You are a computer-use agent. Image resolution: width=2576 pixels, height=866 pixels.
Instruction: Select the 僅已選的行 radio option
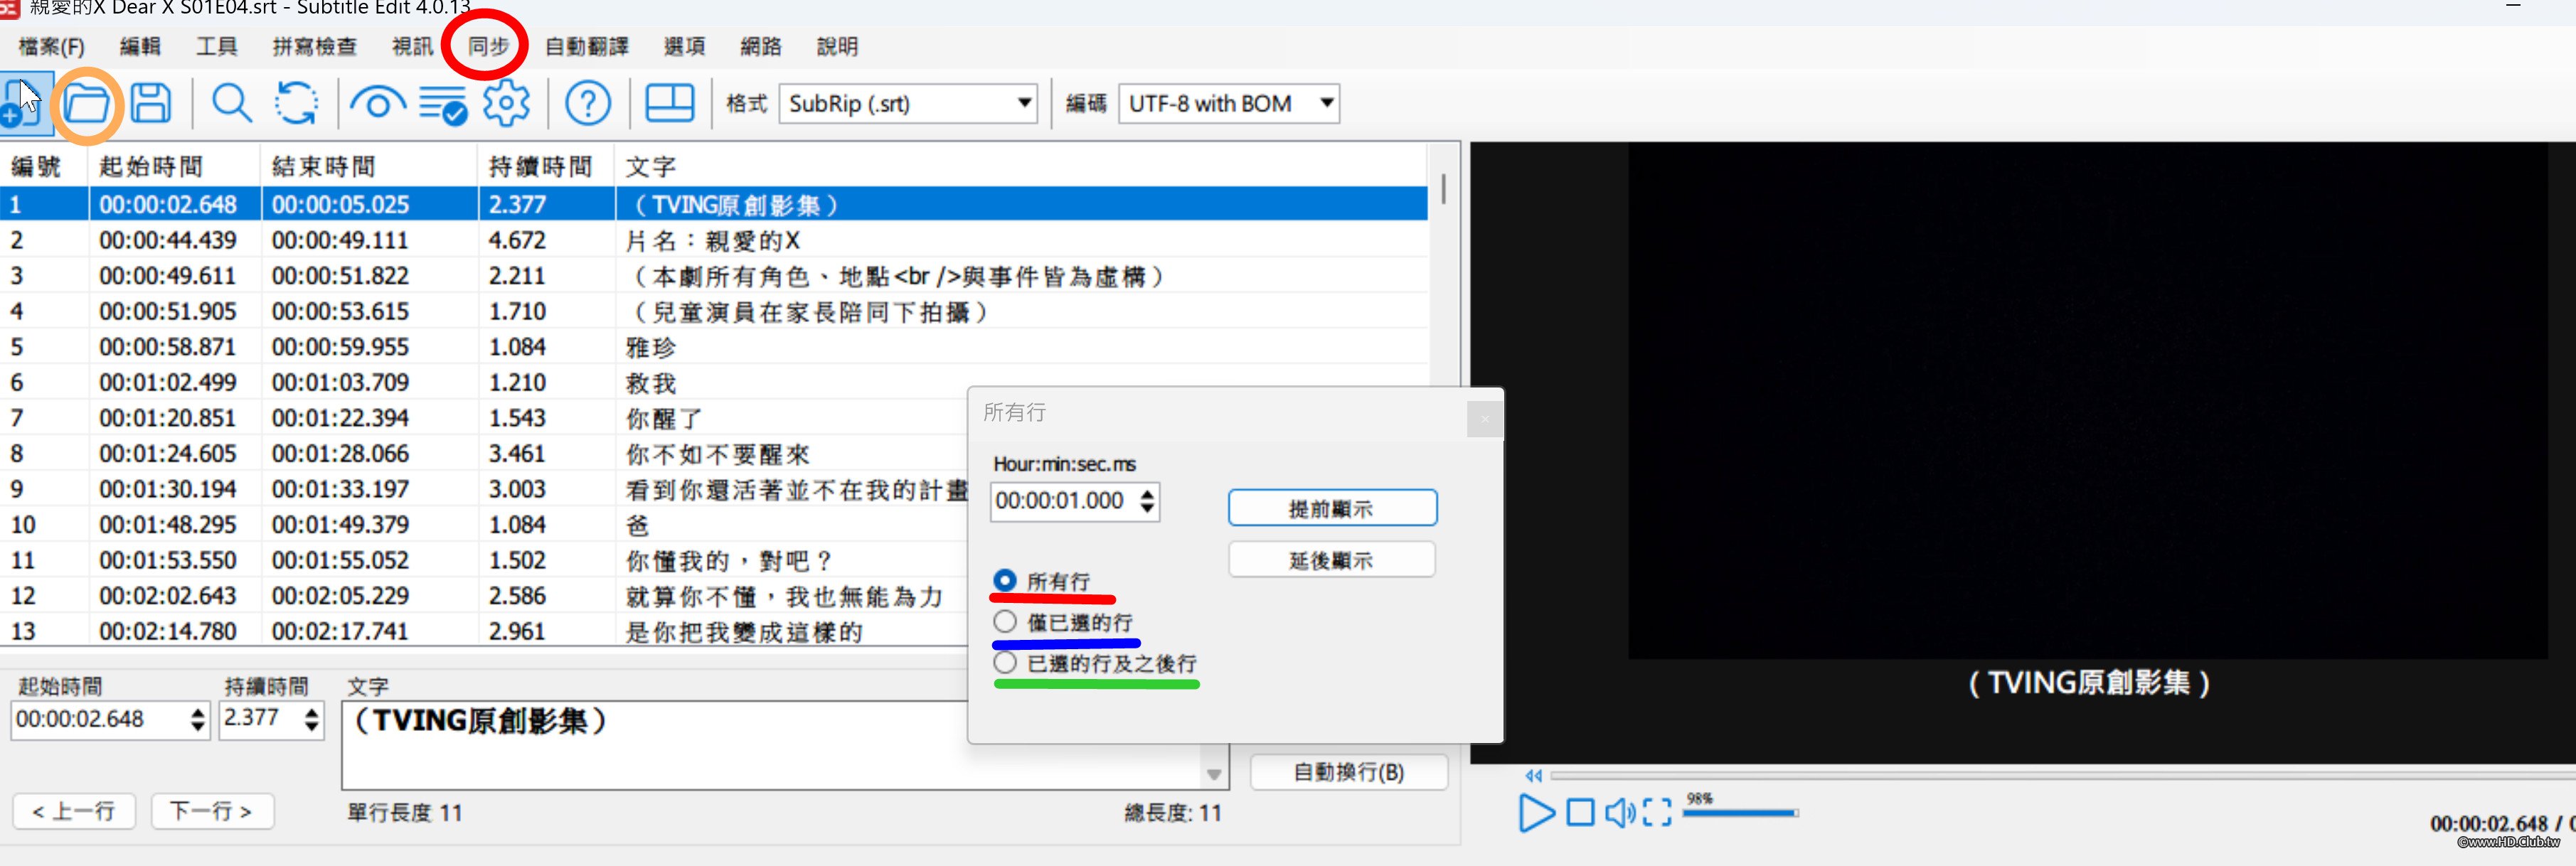pyautogui.click(x=1005, y=622)
